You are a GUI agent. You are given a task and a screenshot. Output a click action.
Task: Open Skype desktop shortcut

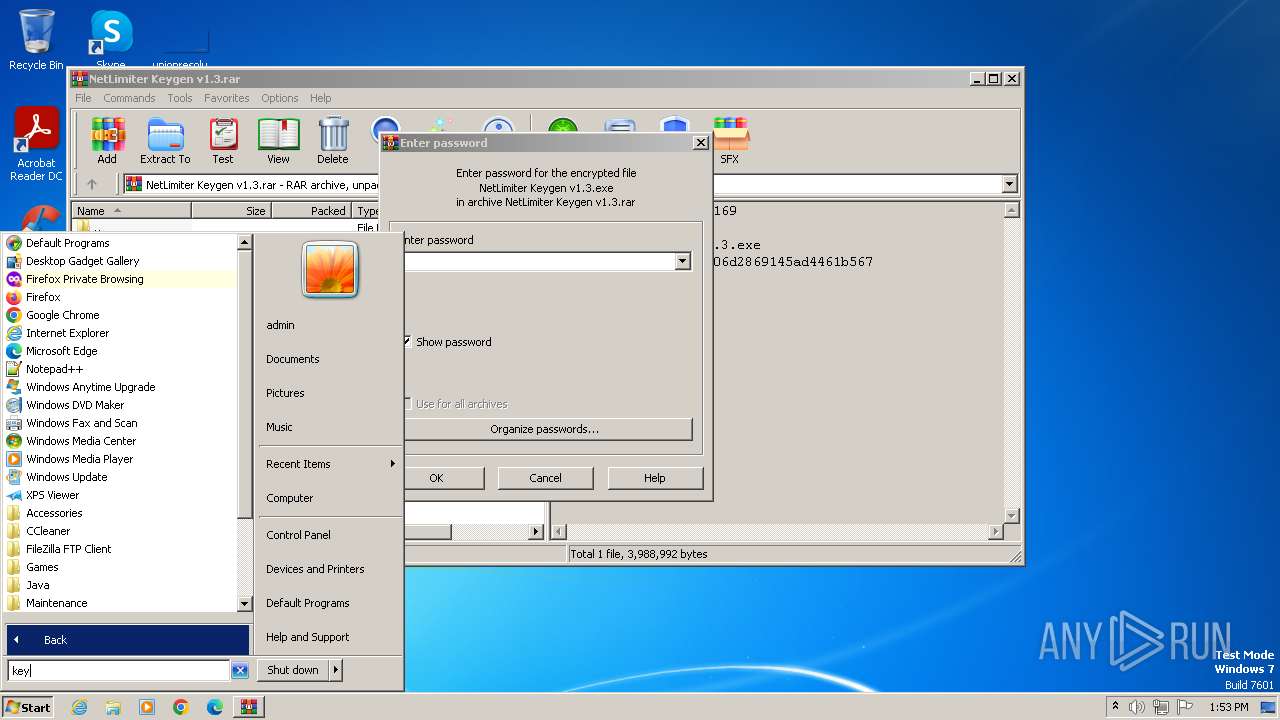[111, 40]
